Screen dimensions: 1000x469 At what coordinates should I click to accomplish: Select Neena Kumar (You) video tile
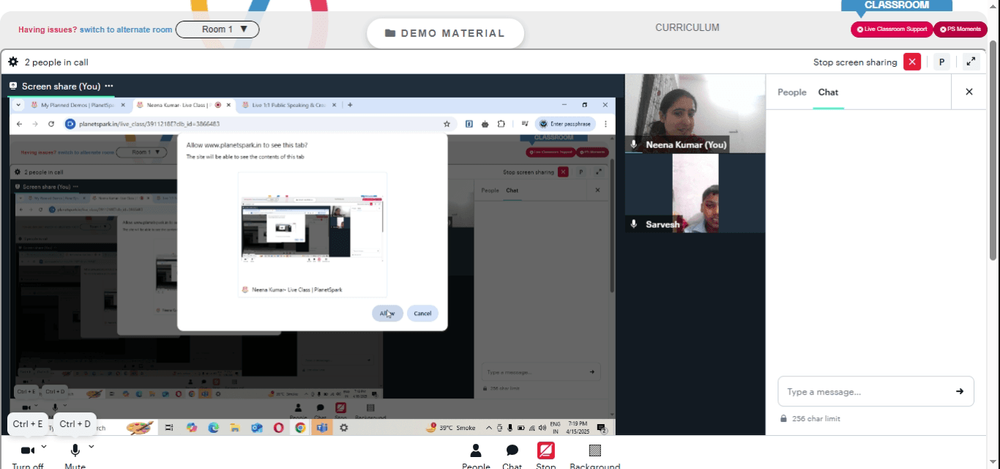pos(695,114)
